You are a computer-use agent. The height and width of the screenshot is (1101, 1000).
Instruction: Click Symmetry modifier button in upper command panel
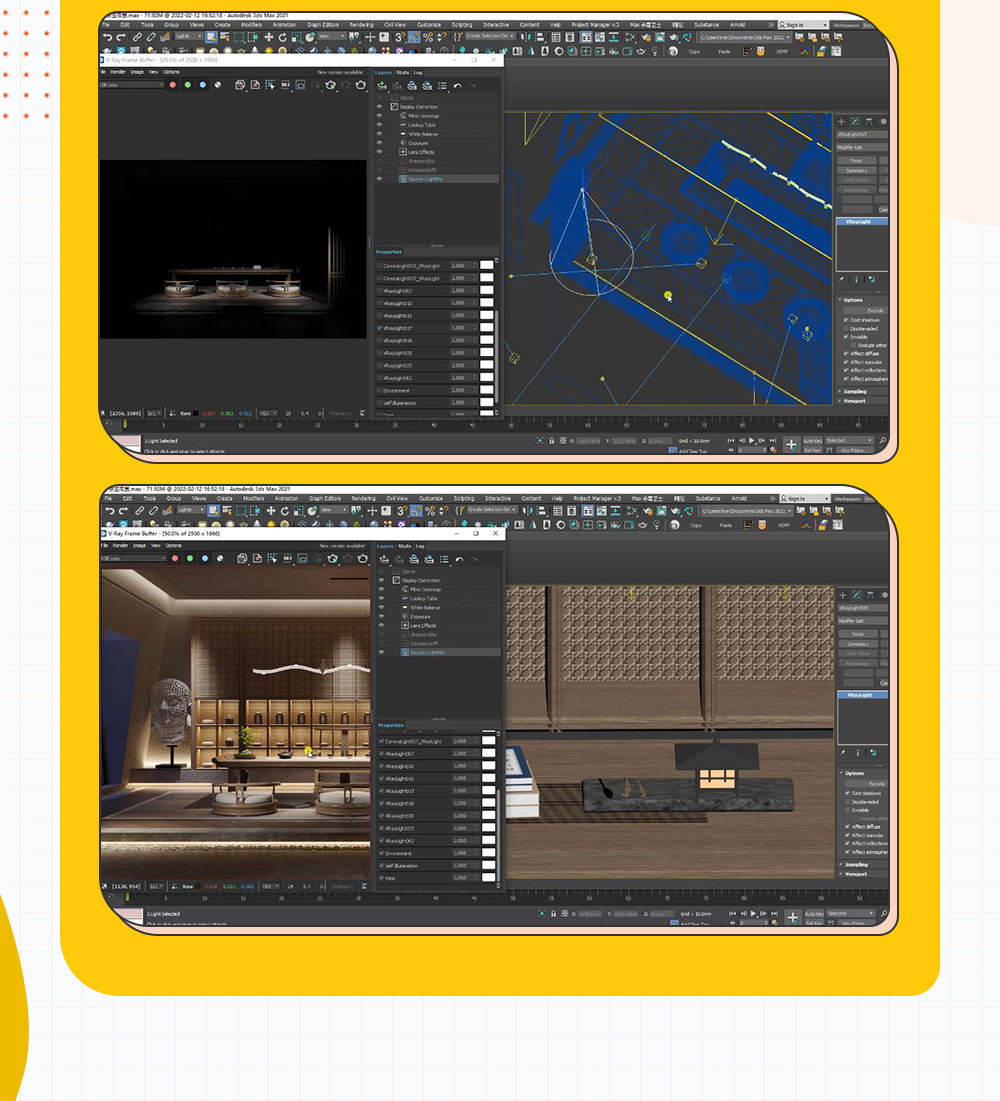[x=857, y=170]
